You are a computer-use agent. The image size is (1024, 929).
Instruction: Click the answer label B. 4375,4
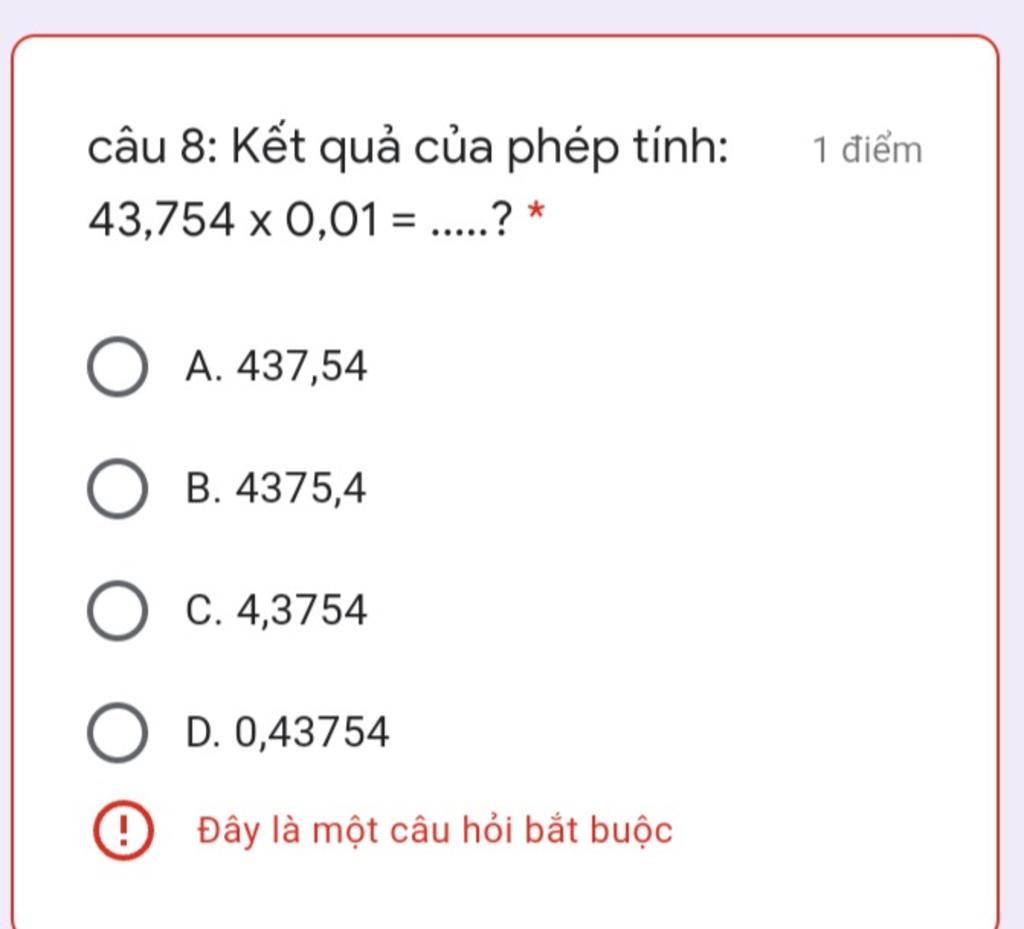pos(276,488)
